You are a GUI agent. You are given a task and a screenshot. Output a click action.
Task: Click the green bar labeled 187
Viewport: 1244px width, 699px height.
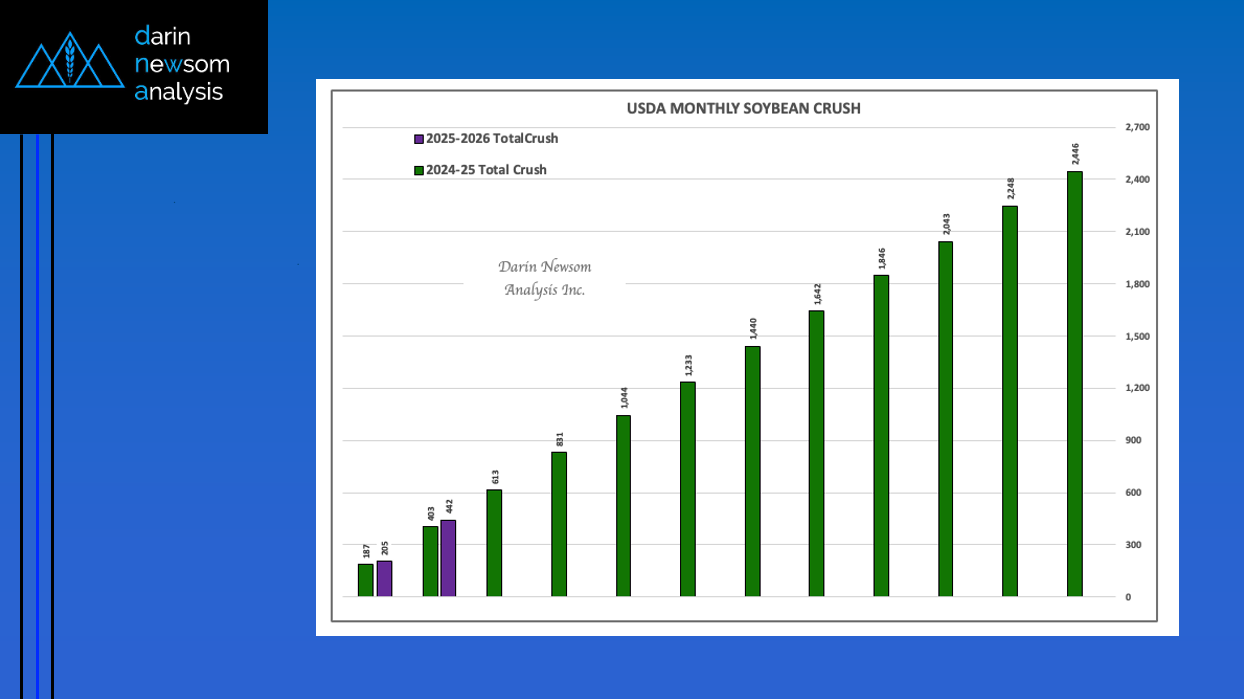pyautogui.click(x=366, y=581)
